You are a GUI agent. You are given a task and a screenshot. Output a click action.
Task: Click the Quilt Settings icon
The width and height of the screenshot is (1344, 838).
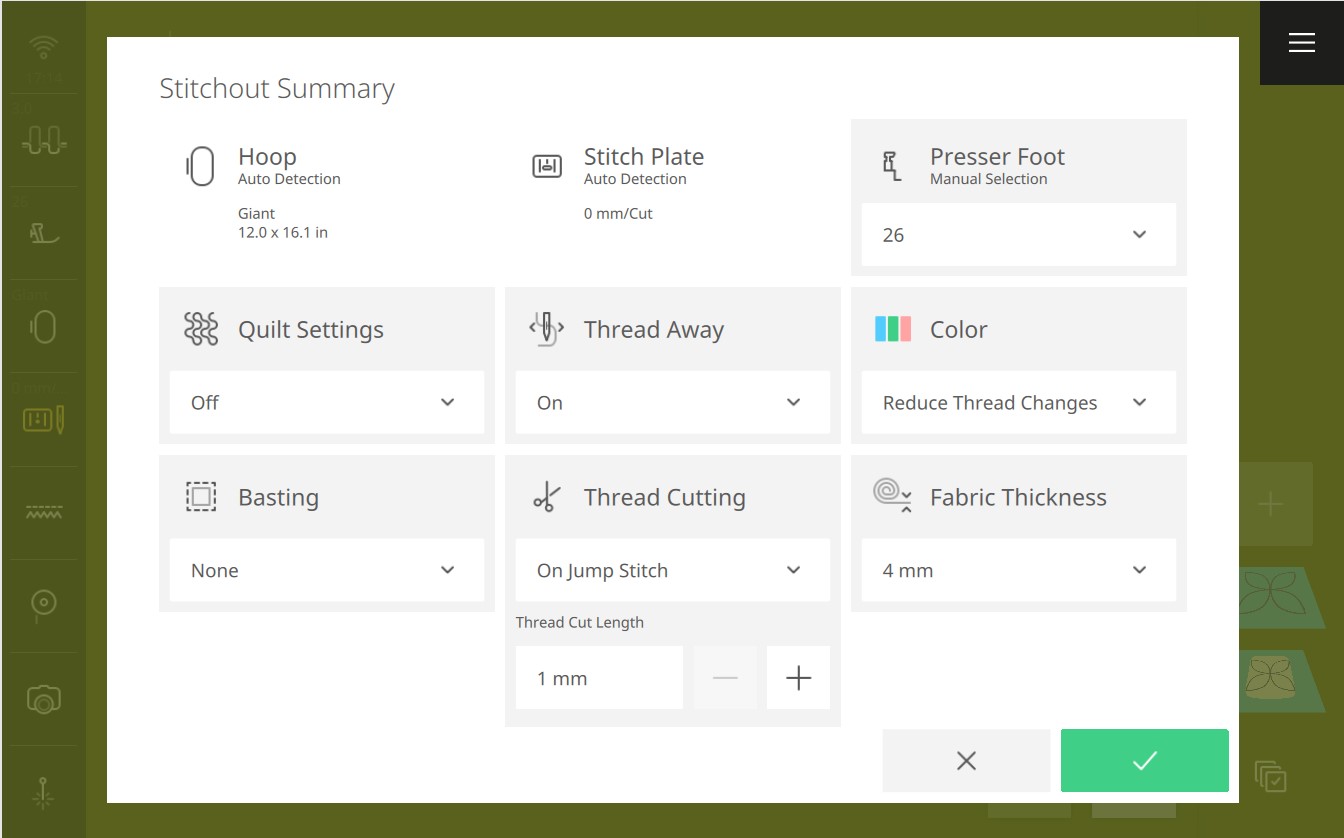pyautogui.click(x=200, y=329)
